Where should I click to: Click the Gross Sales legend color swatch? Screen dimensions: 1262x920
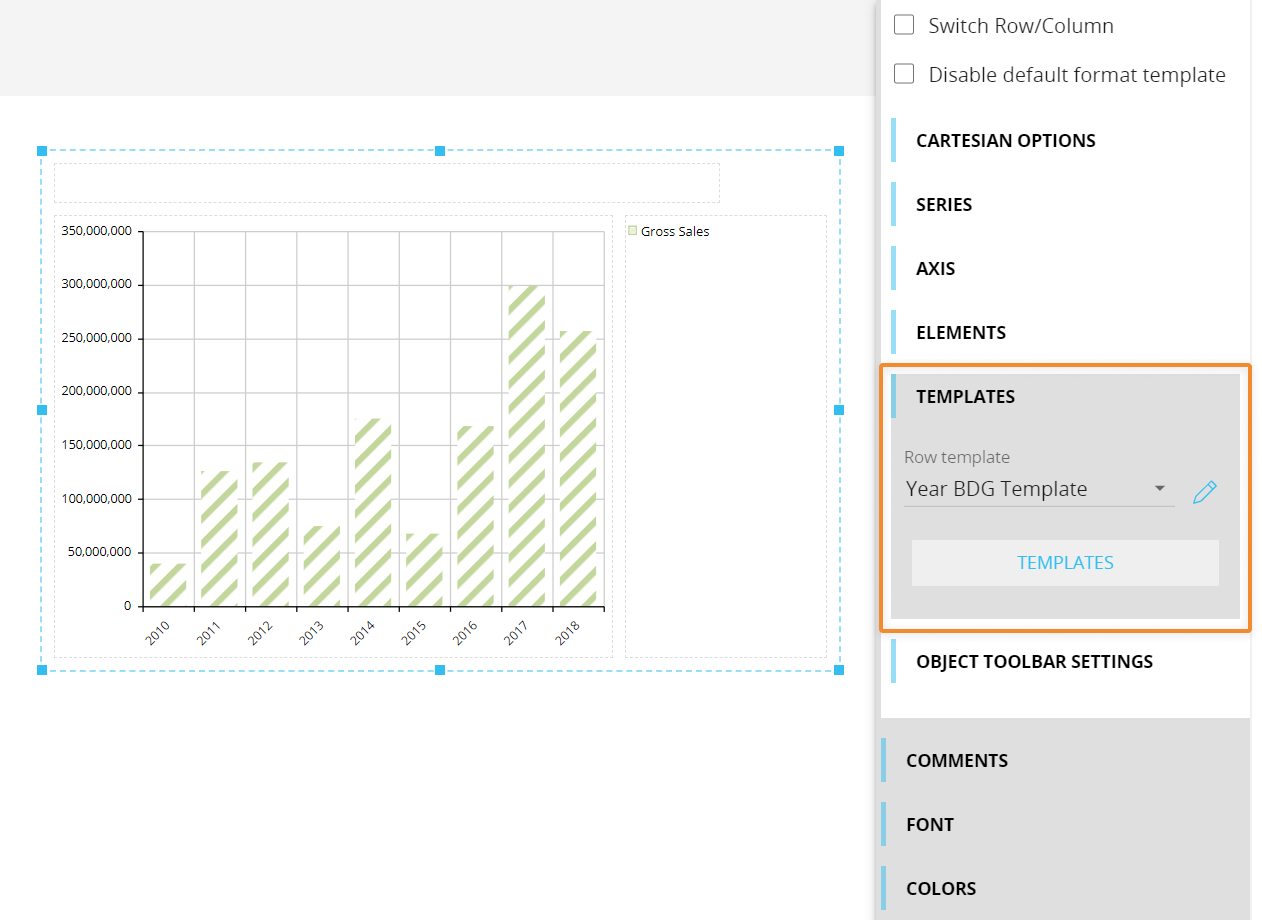coord(632,231)
